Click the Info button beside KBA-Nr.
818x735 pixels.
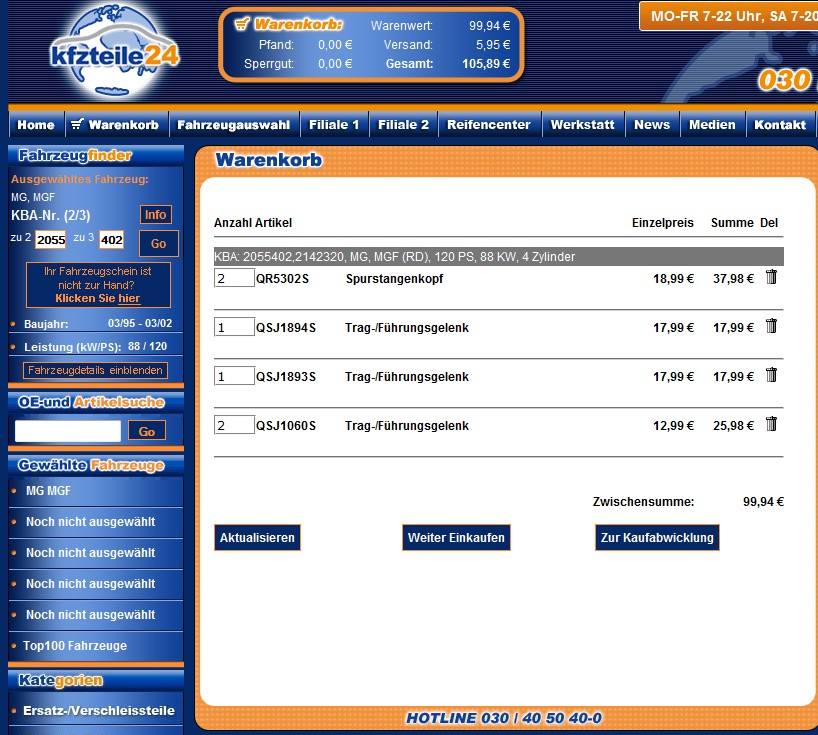click(x=155, y=215)
